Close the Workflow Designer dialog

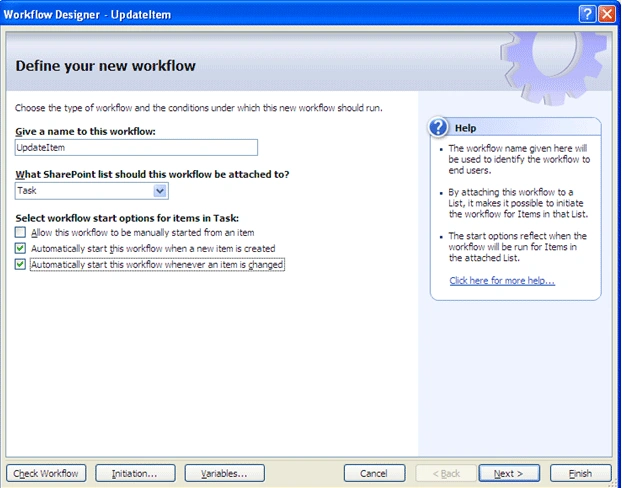[607, 14]
